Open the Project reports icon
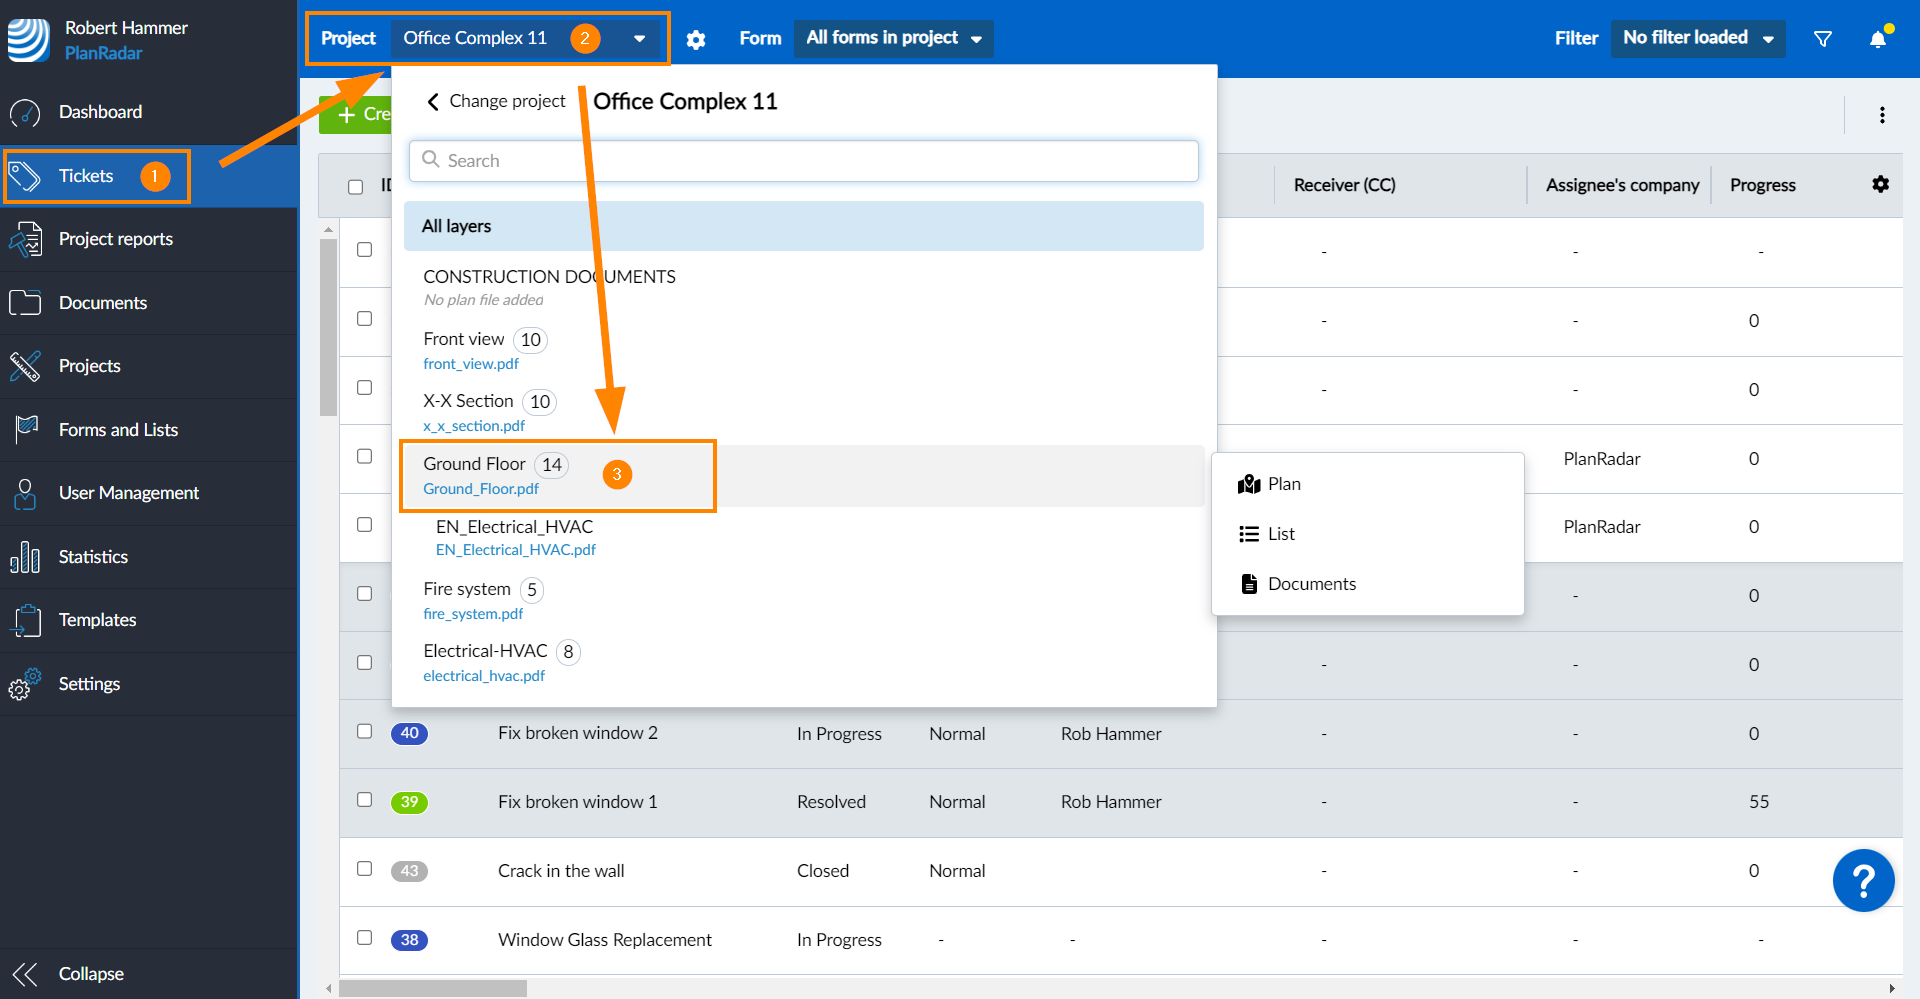The height and width of the screenshot is (999, 1920). pos(25,240)
